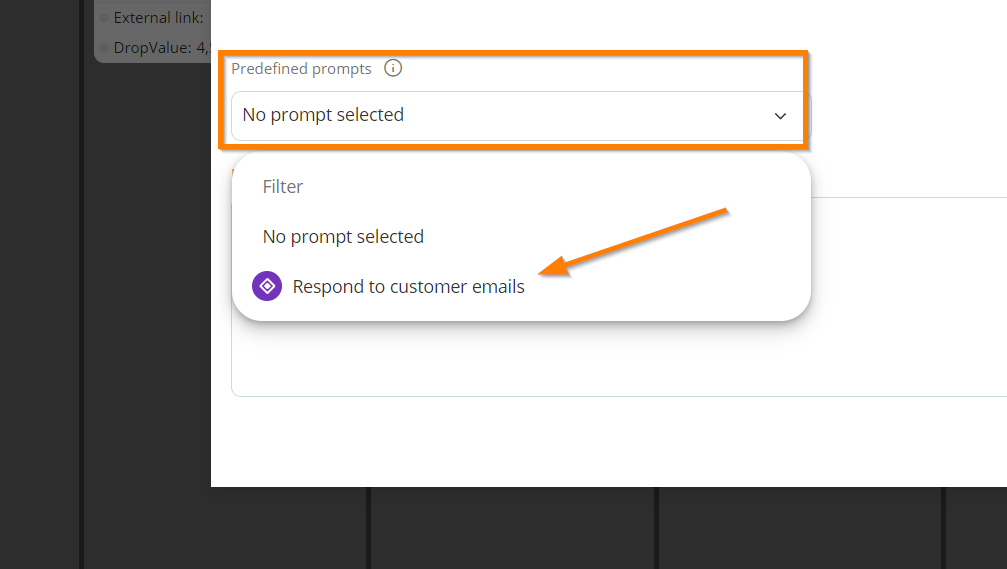This screenshot has height=569, width=1007.
Task: Collapse the dropdown using the chevron arrow
Action: [x=780, y=116]
